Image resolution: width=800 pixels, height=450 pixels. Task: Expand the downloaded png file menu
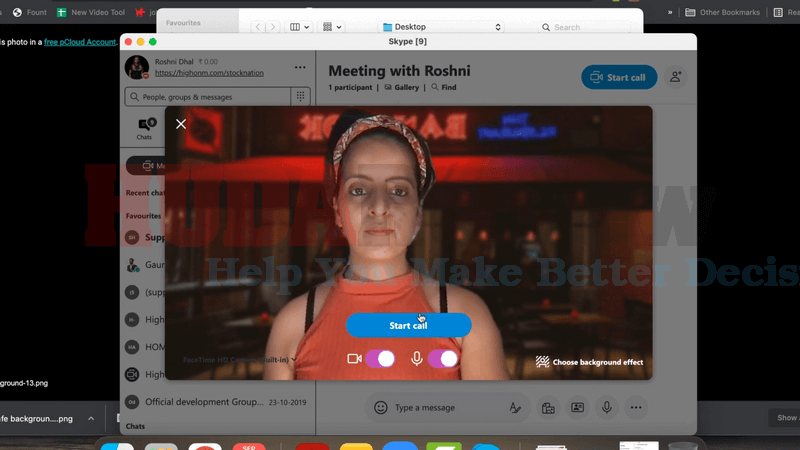click(x=91, y=418)
